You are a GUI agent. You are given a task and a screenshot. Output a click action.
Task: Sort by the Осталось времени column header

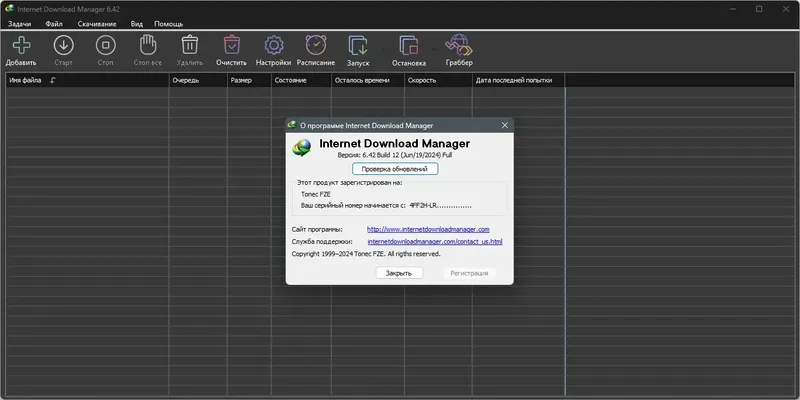pyautogui.click(x=368, y=80)
